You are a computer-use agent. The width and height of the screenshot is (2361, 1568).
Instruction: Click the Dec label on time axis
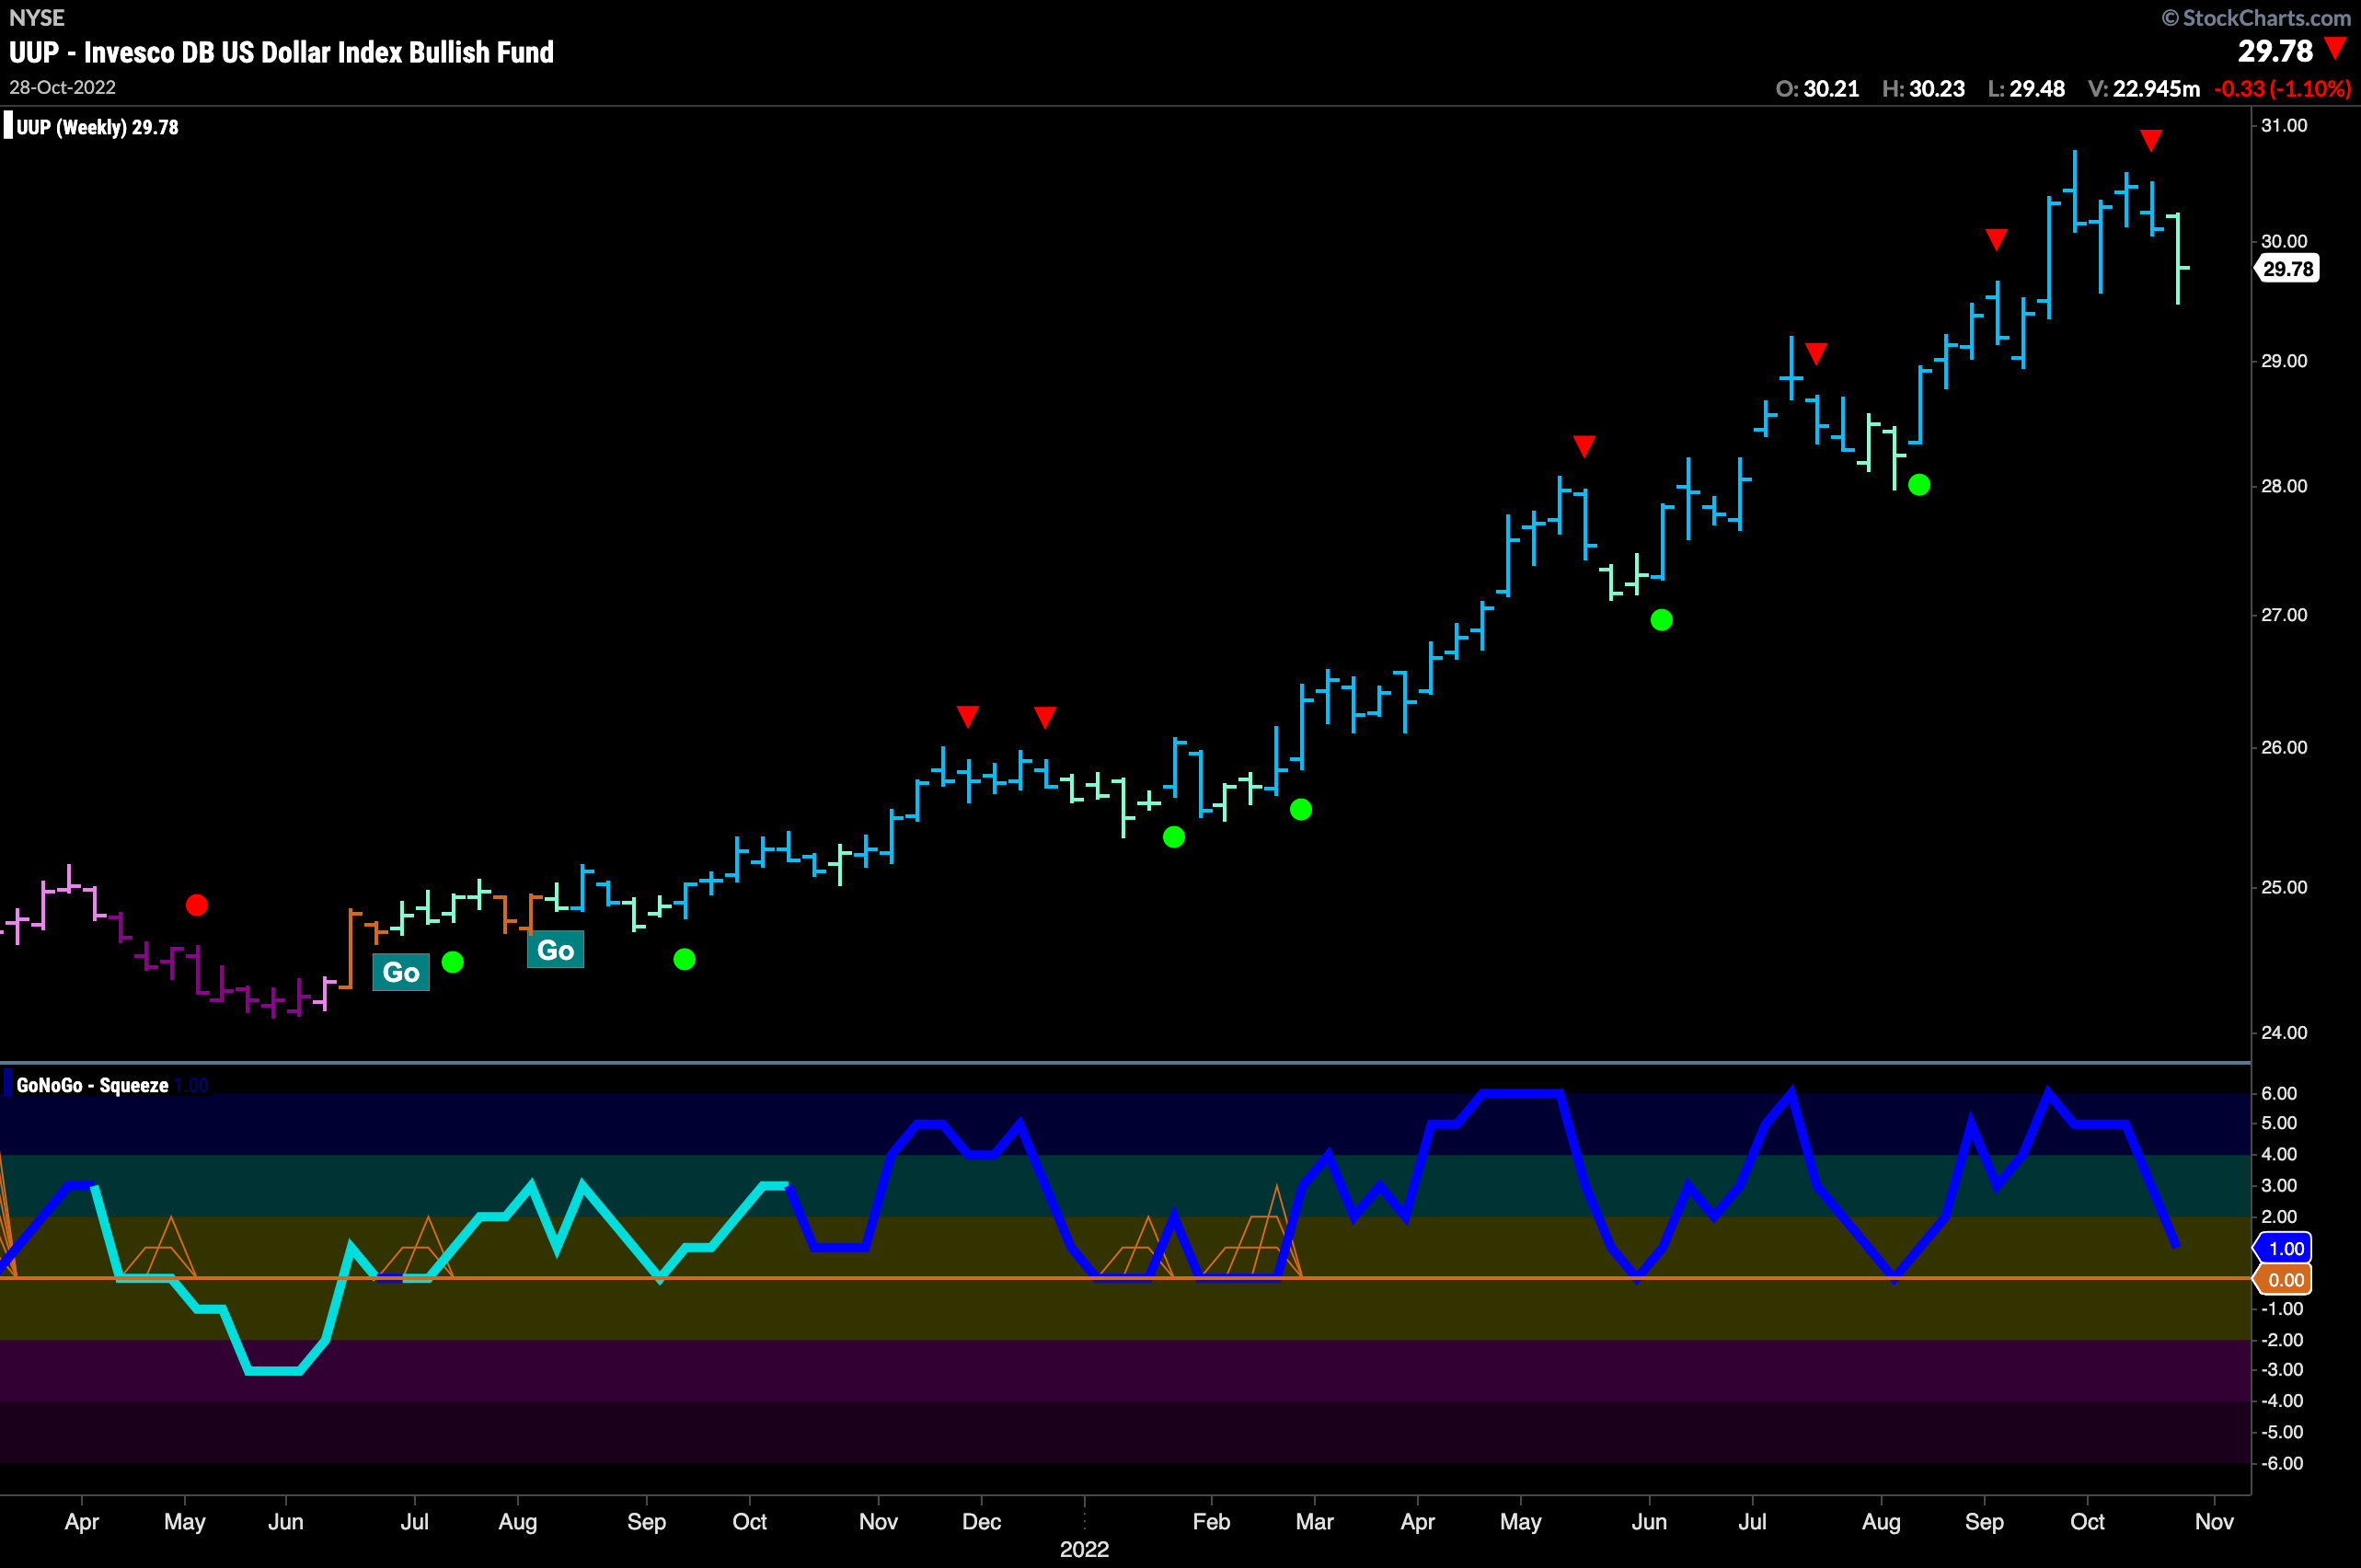coord(981,1521)
